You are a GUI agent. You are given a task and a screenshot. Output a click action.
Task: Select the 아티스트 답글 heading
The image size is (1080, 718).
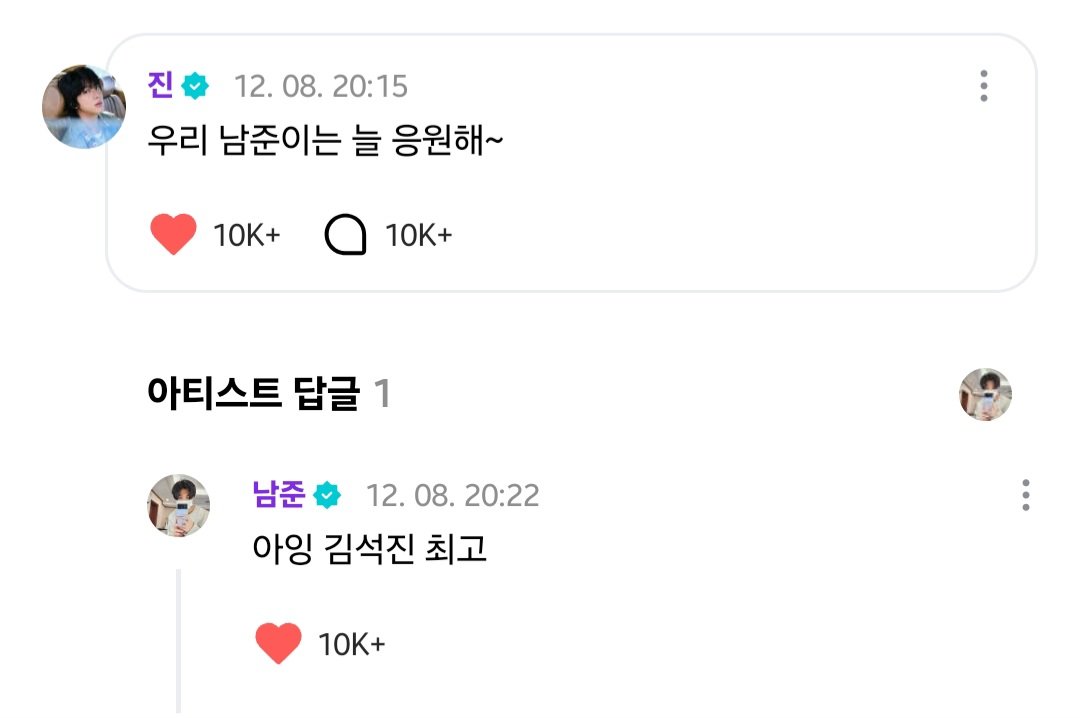tap(252, 395)
